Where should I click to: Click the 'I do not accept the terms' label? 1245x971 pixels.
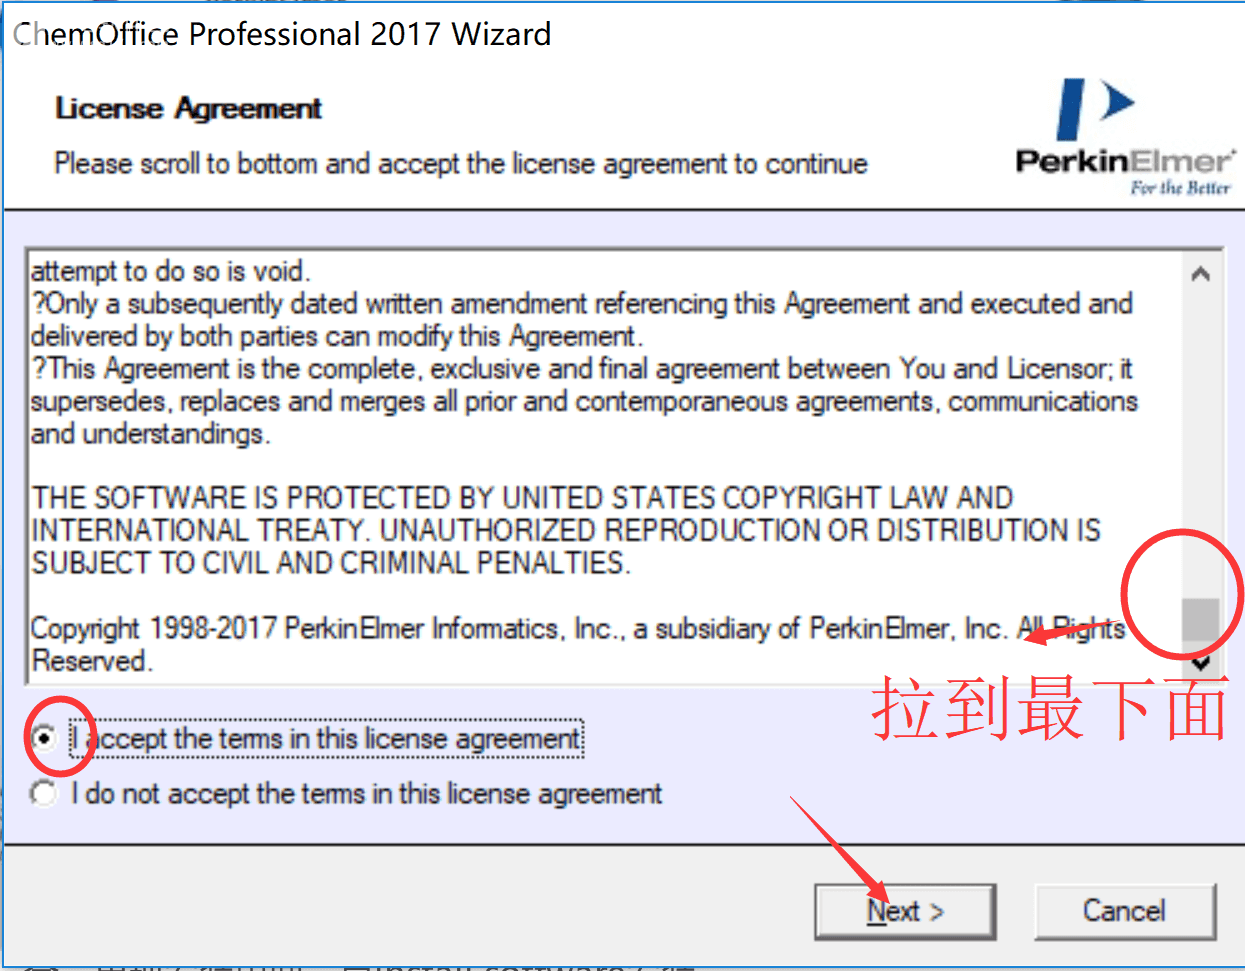click(x=366, y=794)
